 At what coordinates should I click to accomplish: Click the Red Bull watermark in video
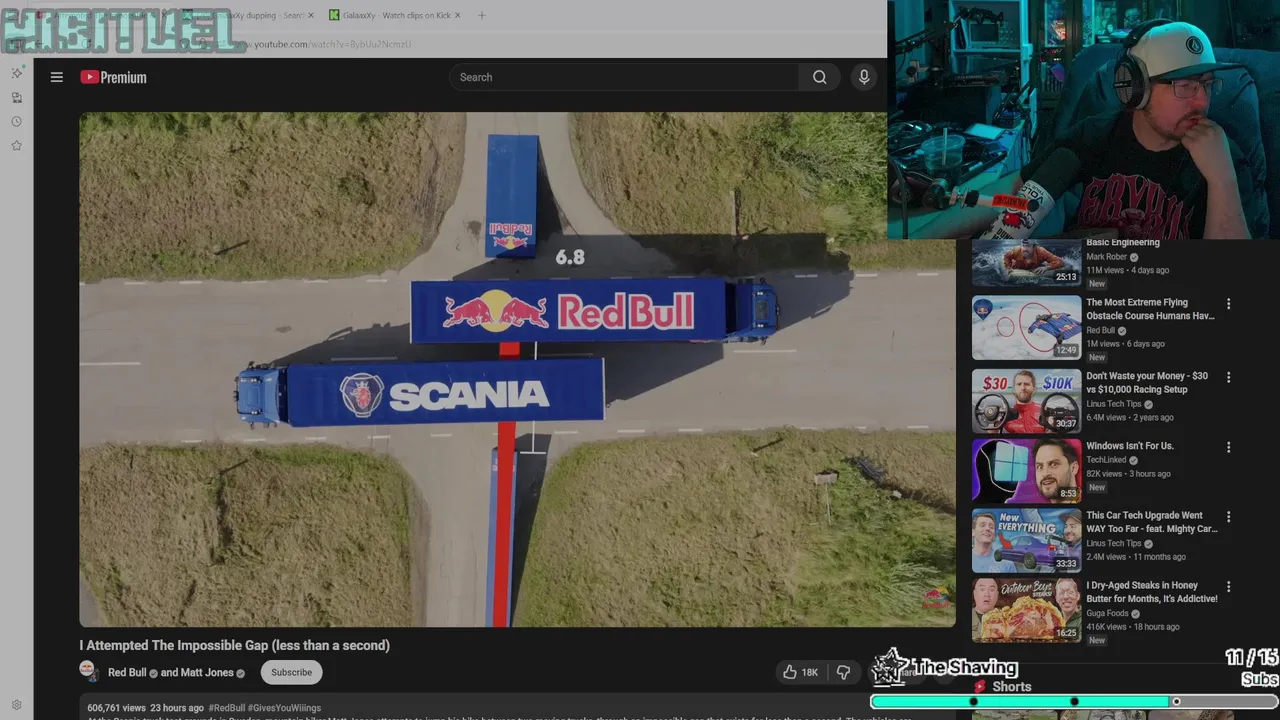pyautogui.click(x=936, y=598)
